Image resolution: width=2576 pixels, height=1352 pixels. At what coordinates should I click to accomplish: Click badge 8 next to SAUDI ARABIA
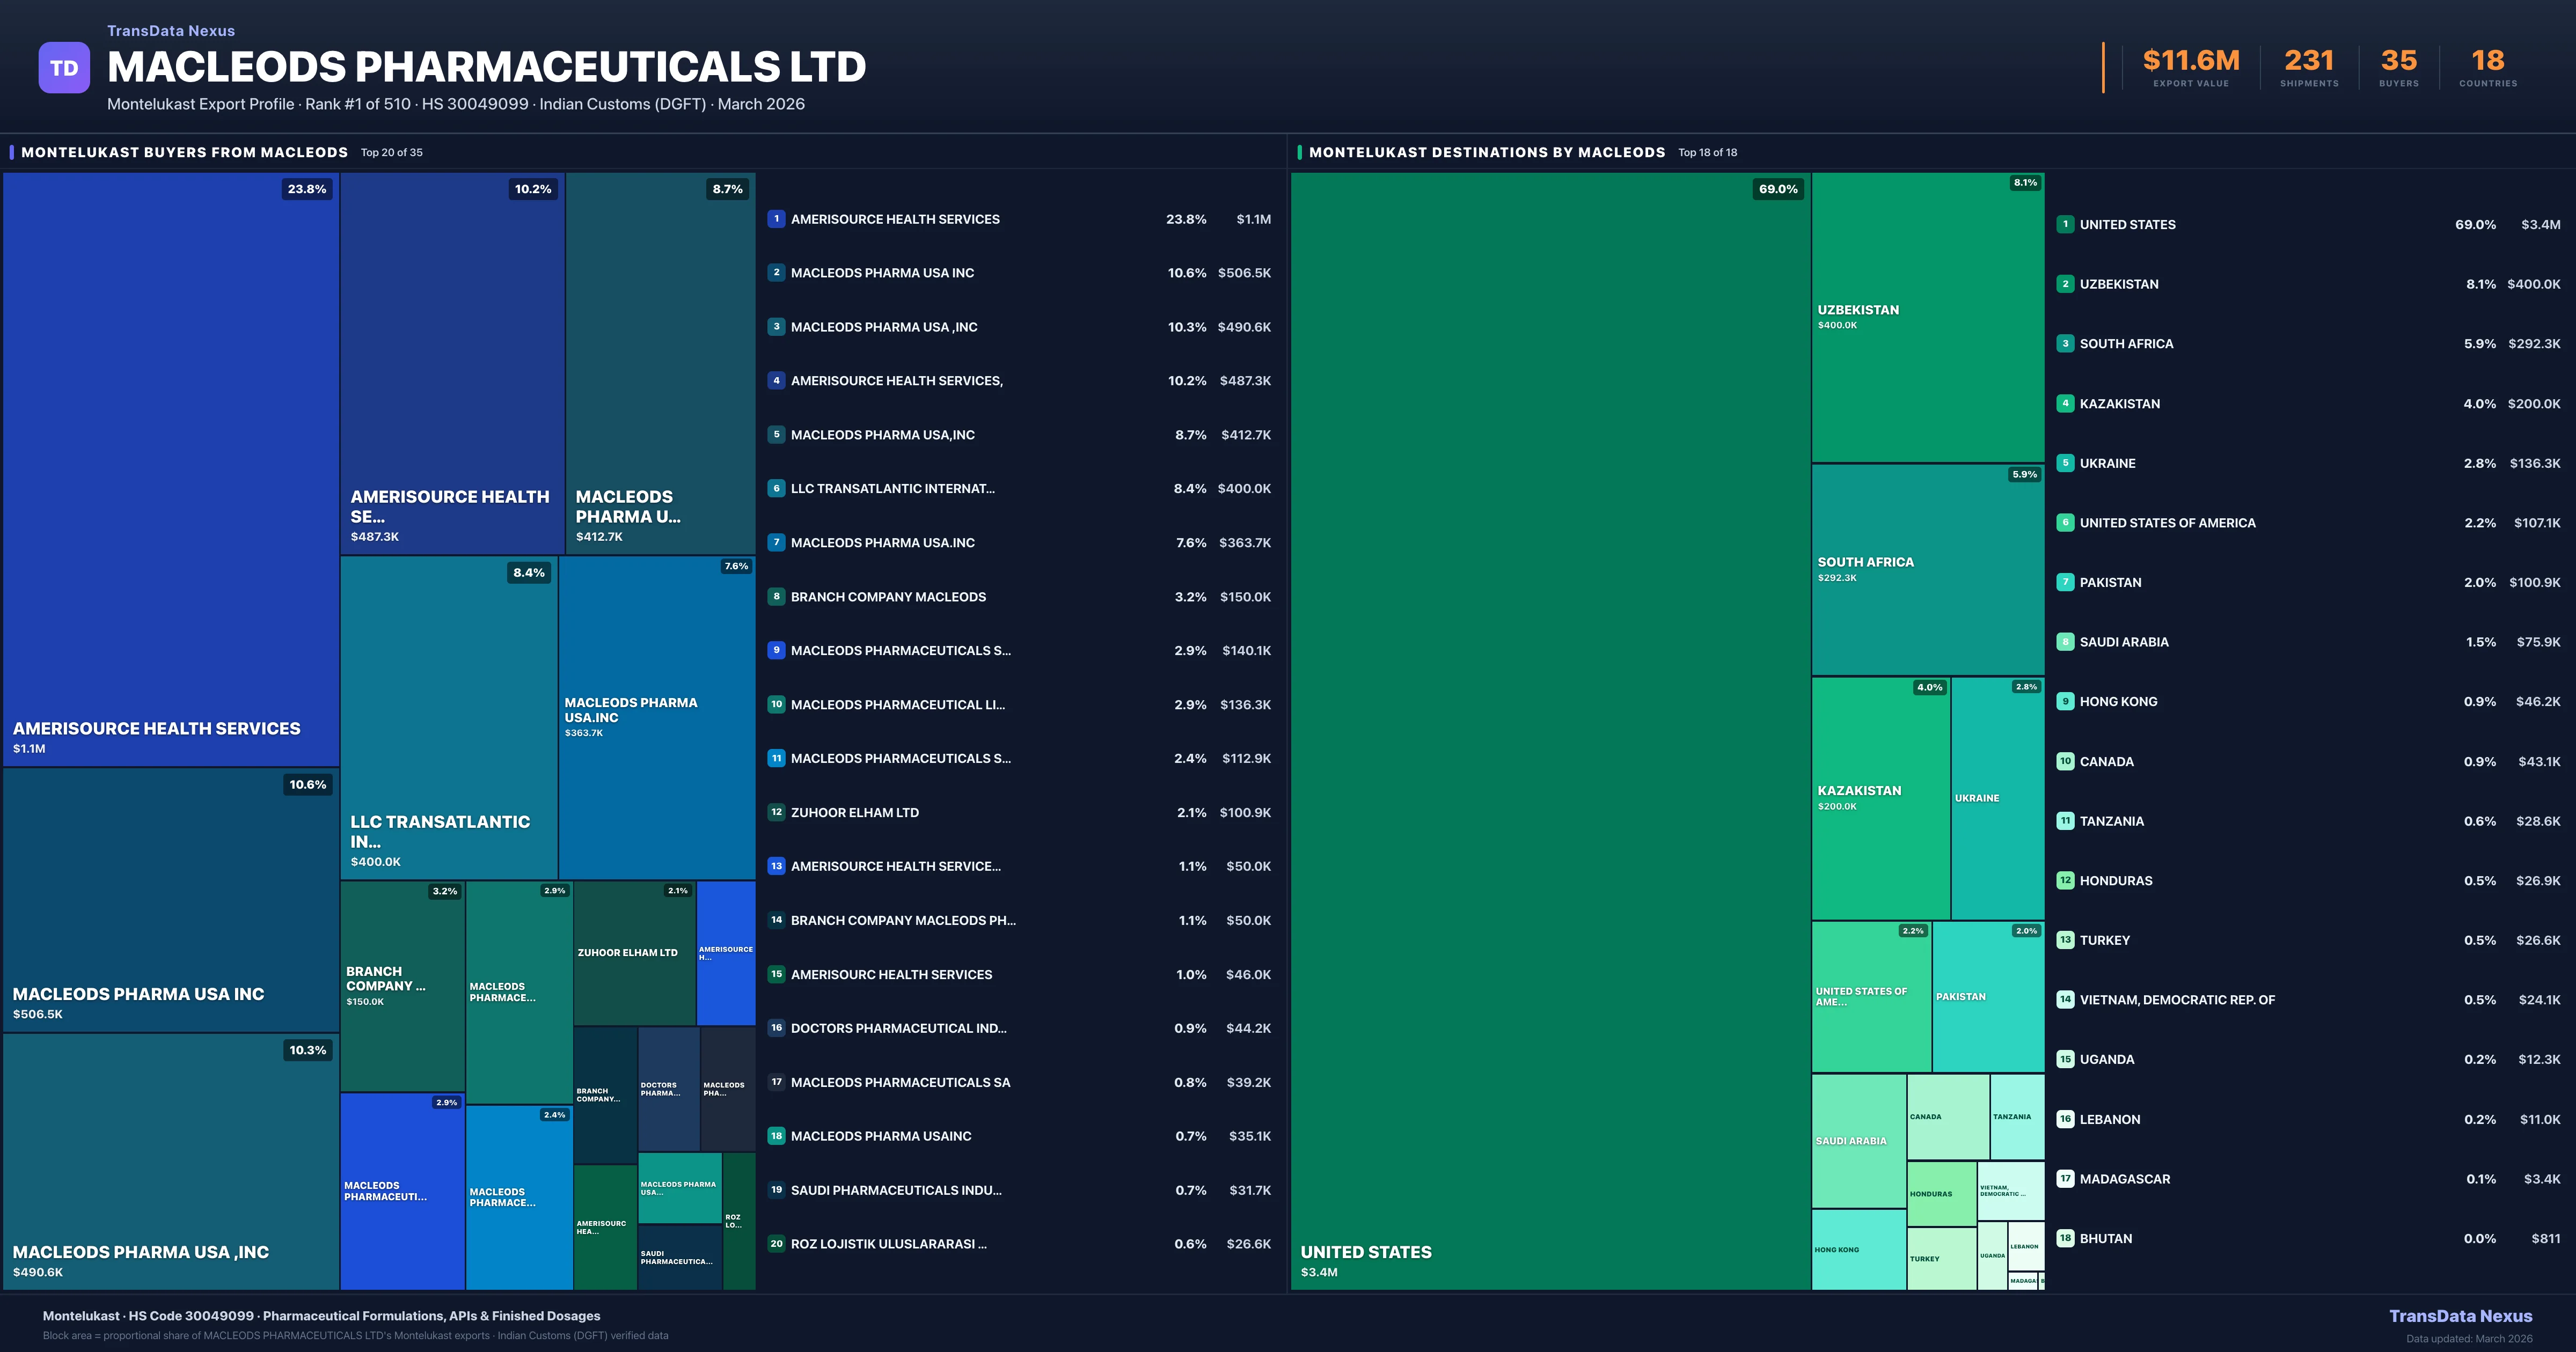point(2066,641)
